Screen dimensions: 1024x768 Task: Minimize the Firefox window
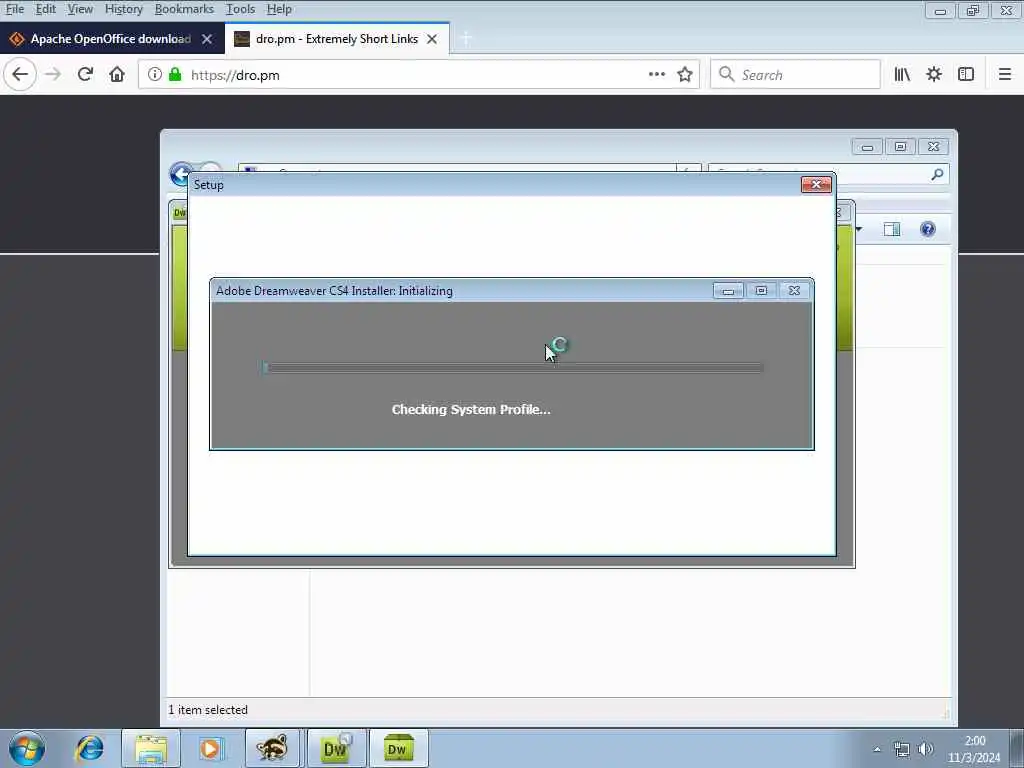(x=940, y=10)
